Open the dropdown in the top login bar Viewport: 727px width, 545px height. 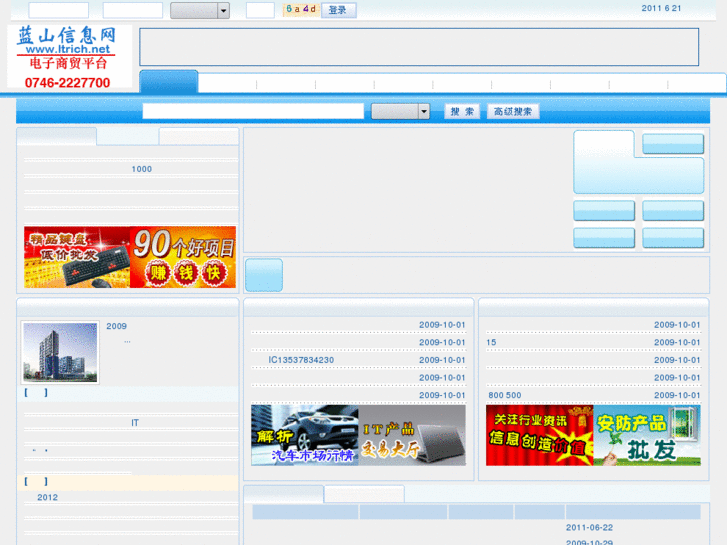click(x=200, y=10)
